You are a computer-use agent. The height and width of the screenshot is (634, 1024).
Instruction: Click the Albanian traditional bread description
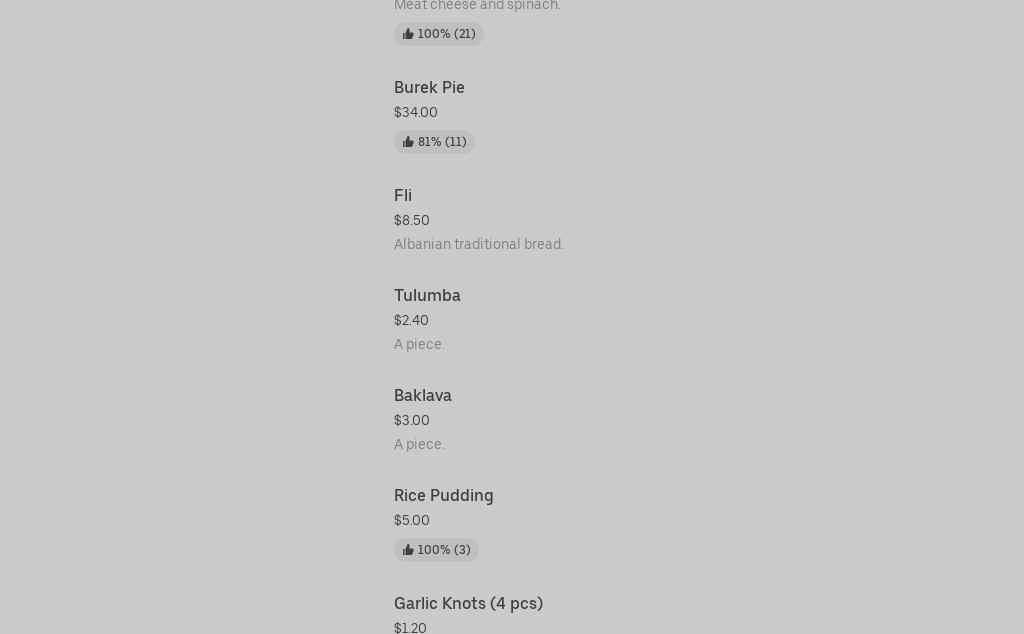click(479, 245)
